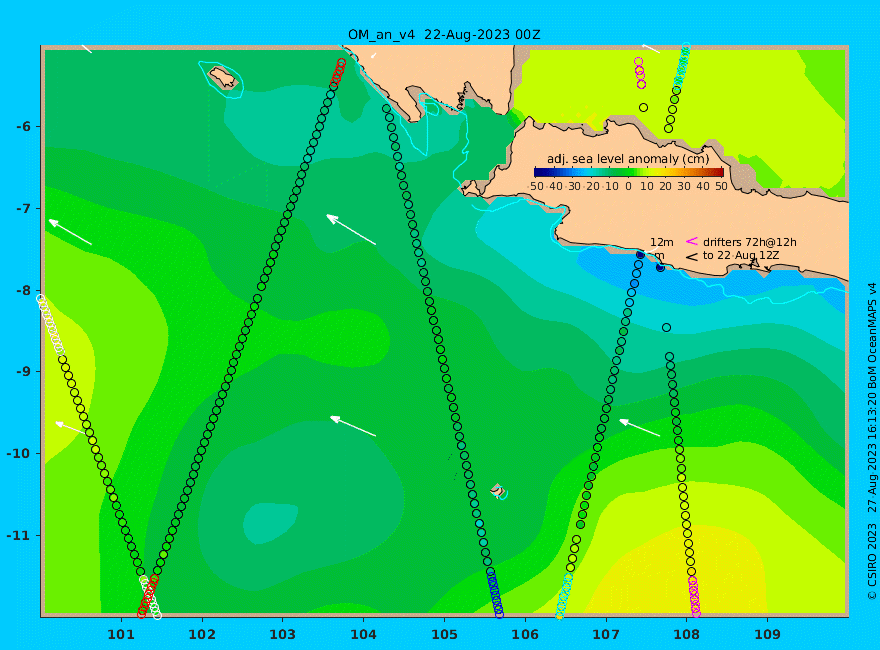Click the magenta '<' drifter legend marker
880x650 pixels.
pos(692,241)
